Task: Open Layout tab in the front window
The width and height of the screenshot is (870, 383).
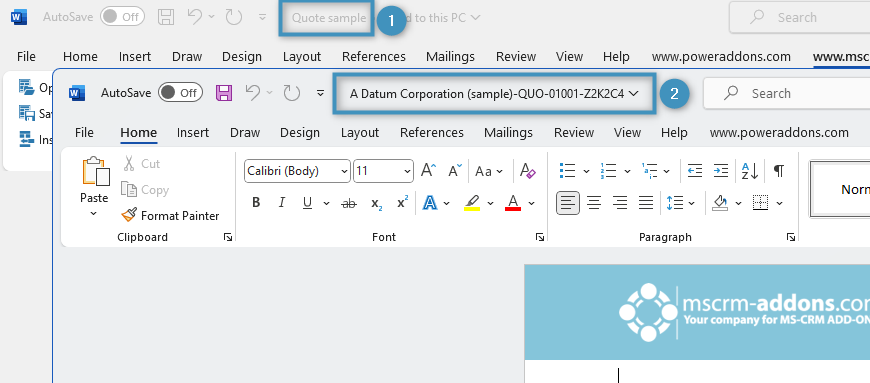Action: coord(360,133)
